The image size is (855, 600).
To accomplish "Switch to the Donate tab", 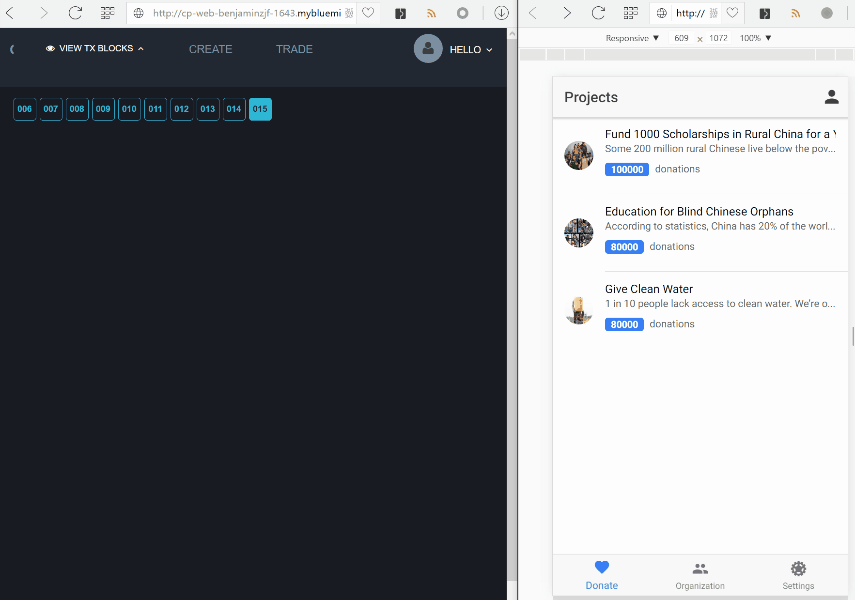I will (x=601, y=575).
